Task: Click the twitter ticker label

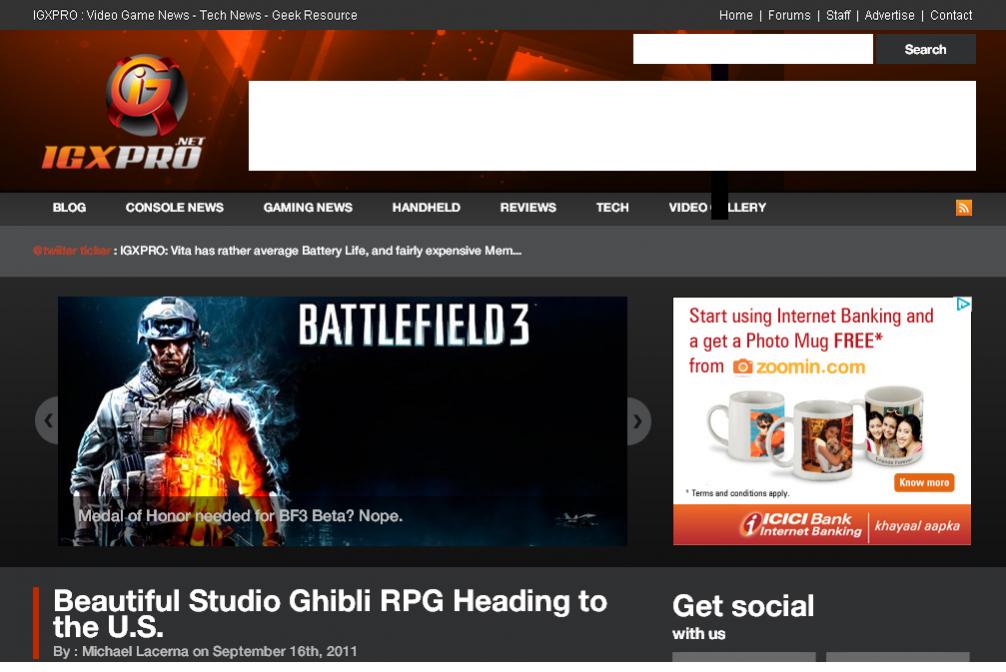Action: coord(72,250)
